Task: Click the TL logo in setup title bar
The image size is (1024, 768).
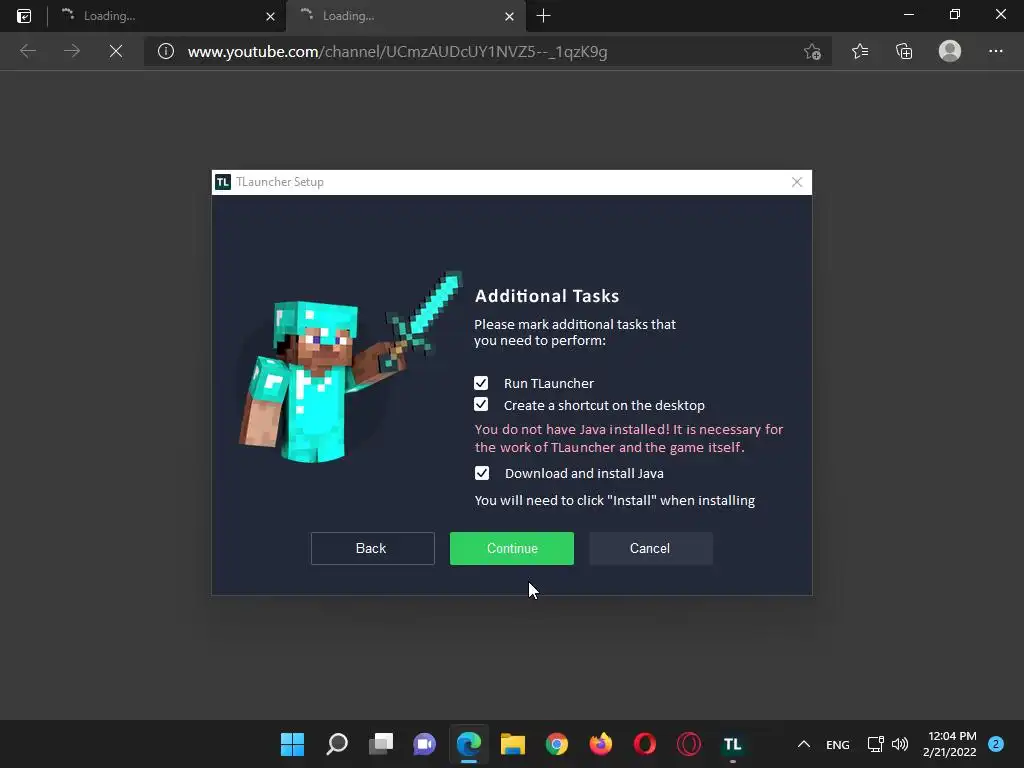Action: (x=223, y=182)
